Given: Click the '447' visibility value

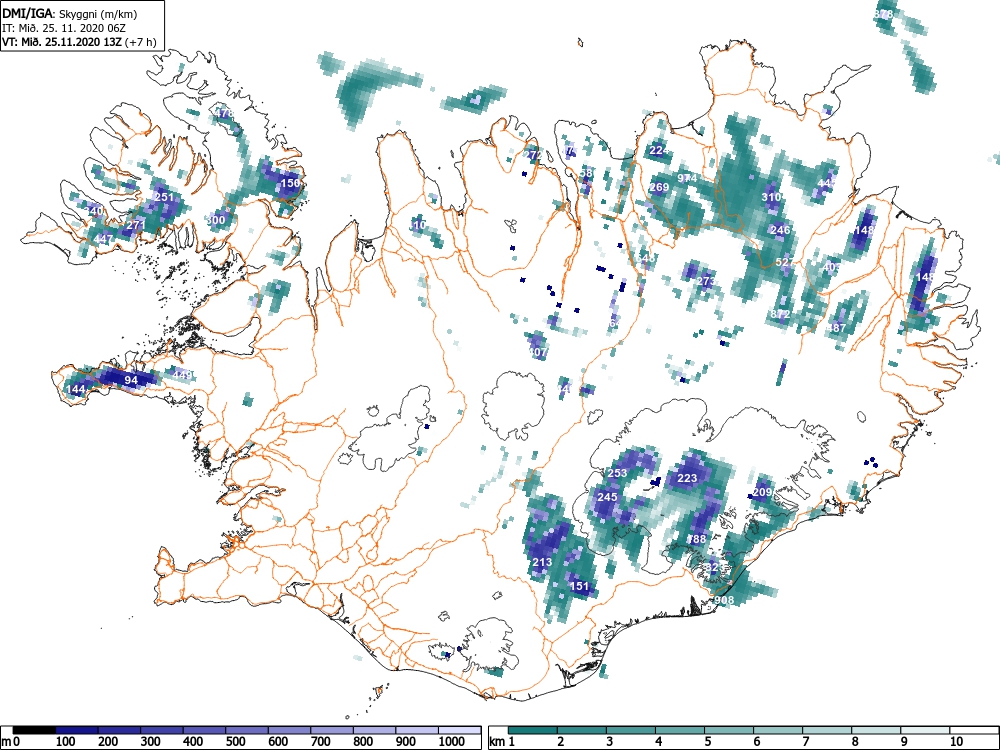Looking at the screenshot, I should tap(103, 239).
